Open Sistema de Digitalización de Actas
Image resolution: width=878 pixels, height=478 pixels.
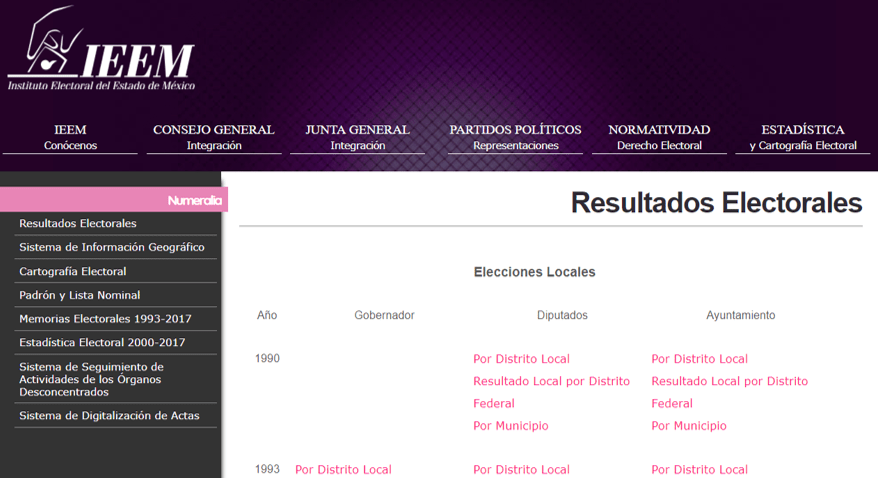click(x=109, y=416)
